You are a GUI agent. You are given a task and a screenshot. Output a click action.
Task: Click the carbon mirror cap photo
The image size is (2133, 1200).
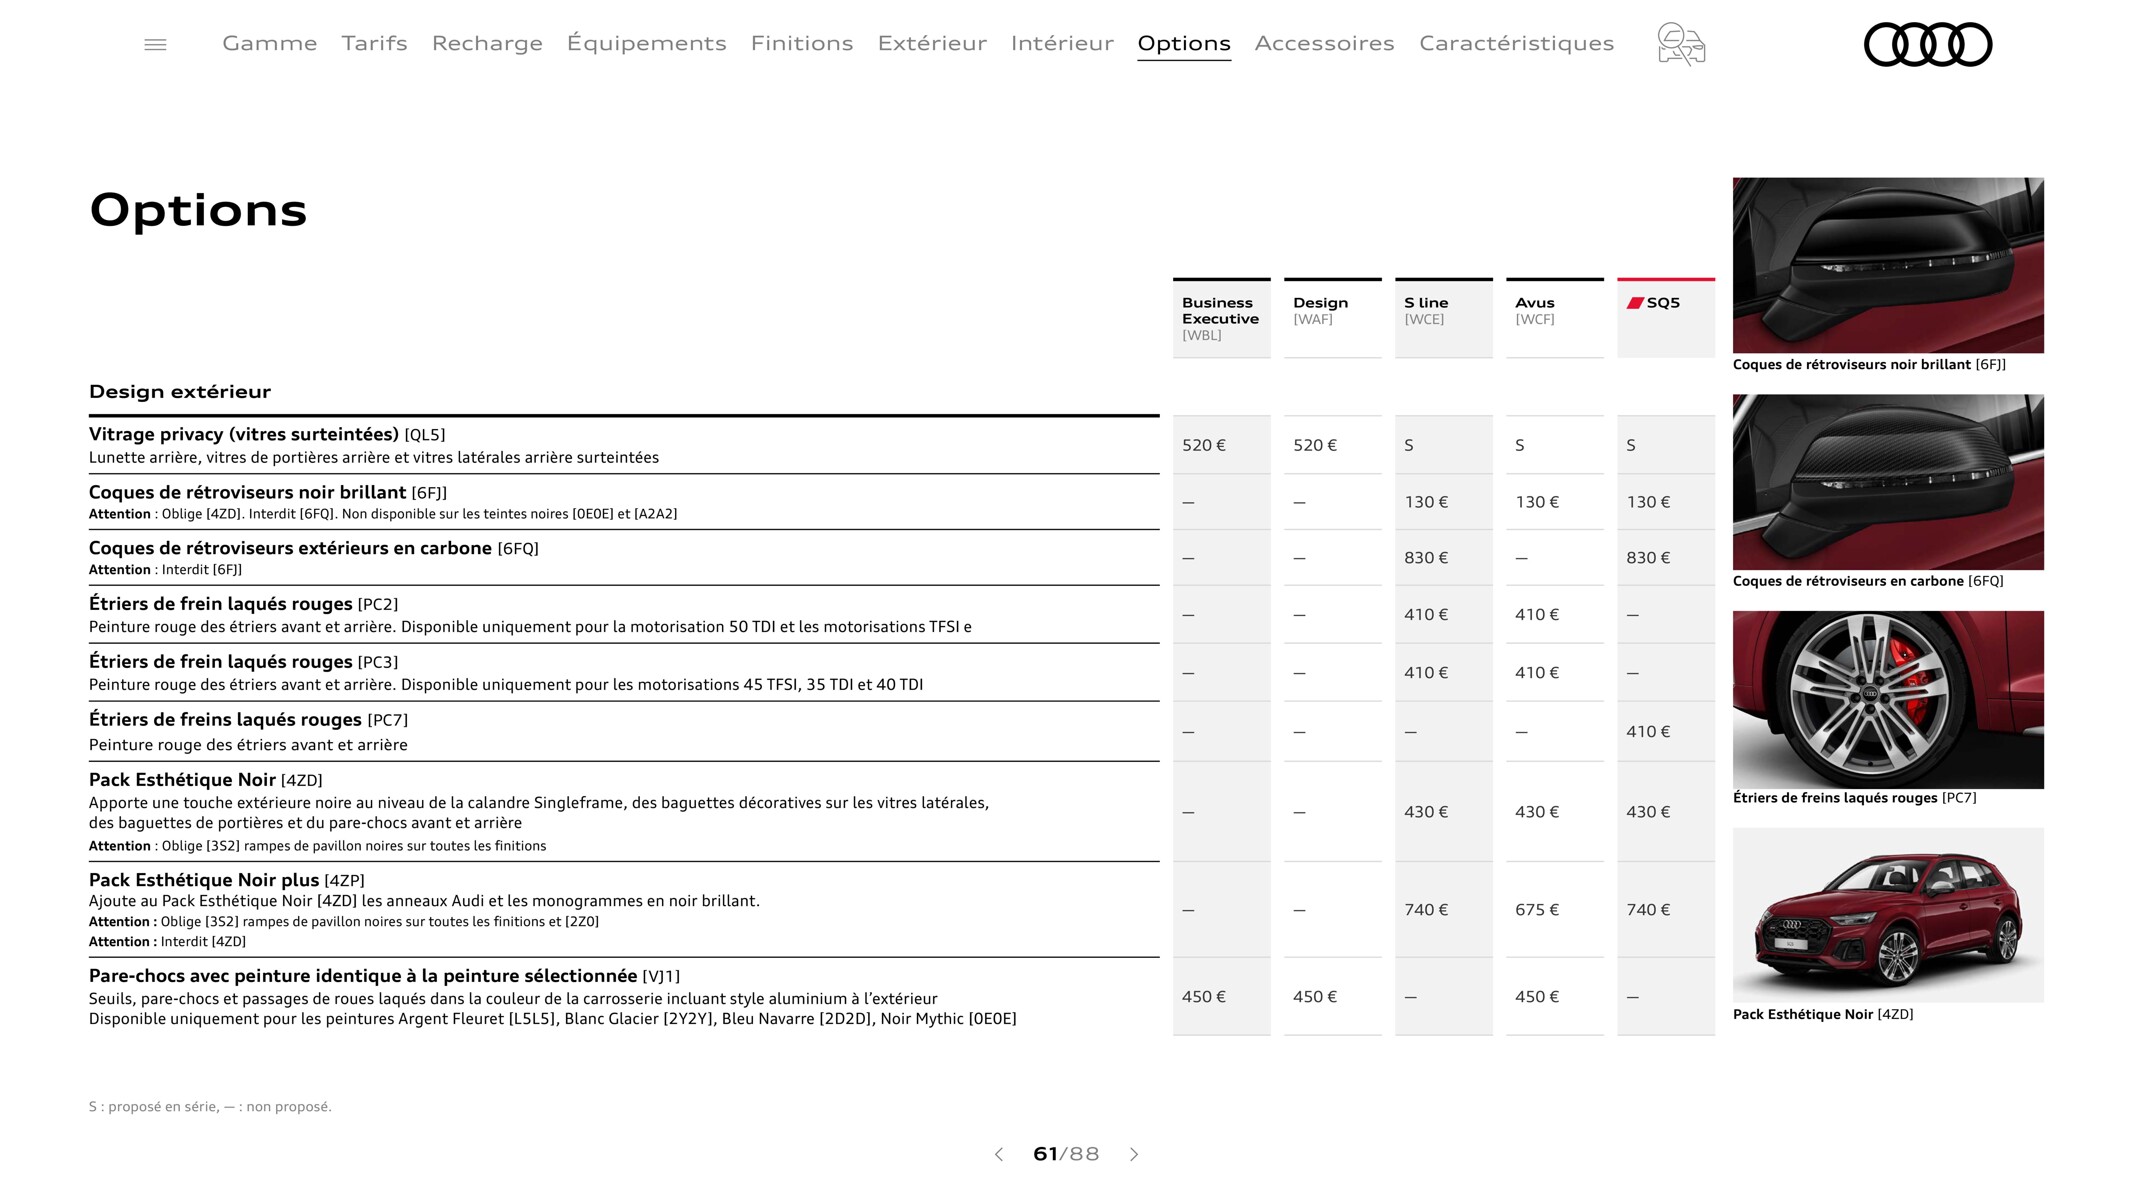point(1888,482)
